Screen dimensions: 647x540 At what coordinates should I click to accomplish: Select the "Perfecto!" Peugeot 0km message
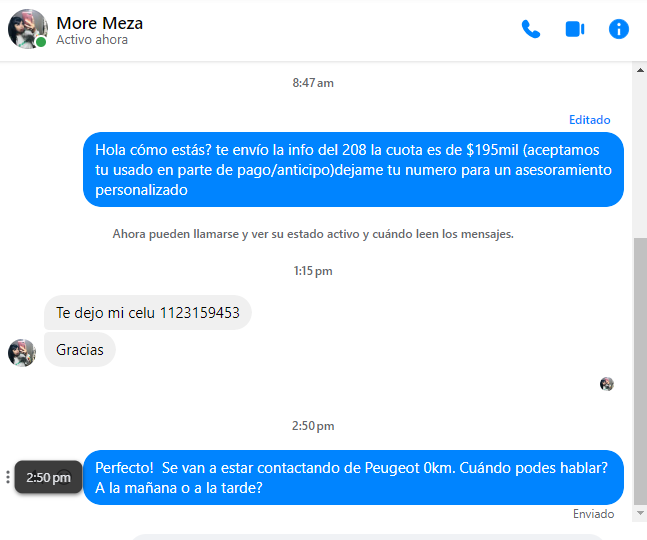[x=353, y=478]
